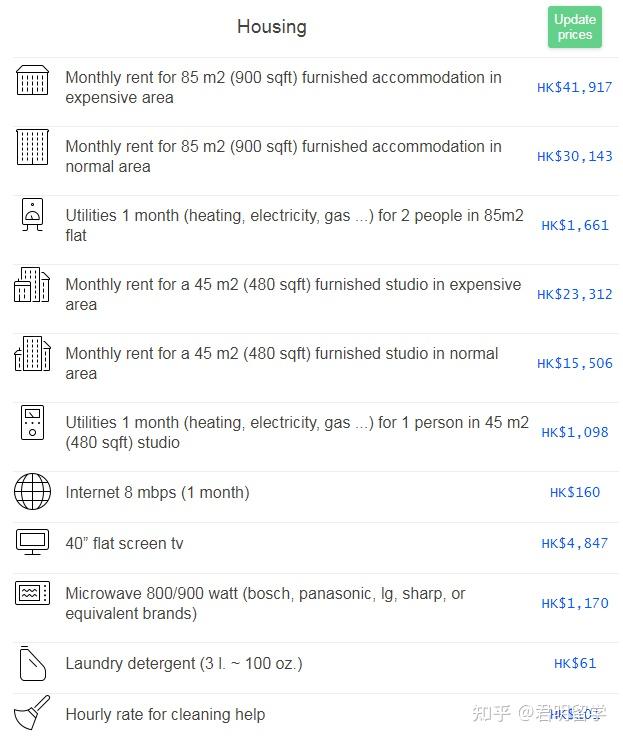
Task: Open the HK$23,312 studio rent price
Action: pos(574,295)
